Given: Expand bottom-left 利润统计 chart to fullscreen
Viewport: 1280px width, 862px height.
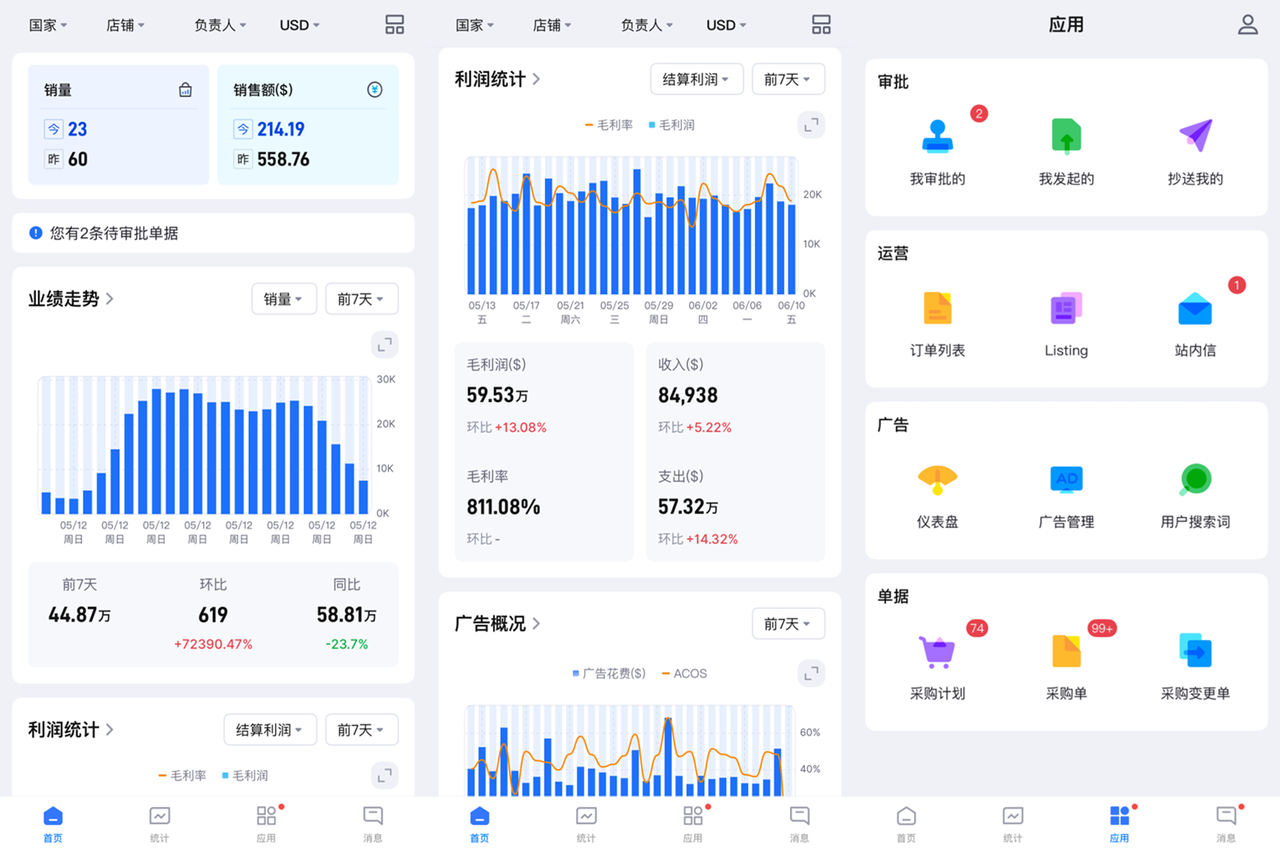Looking at the screenshot, I should 385,775.
